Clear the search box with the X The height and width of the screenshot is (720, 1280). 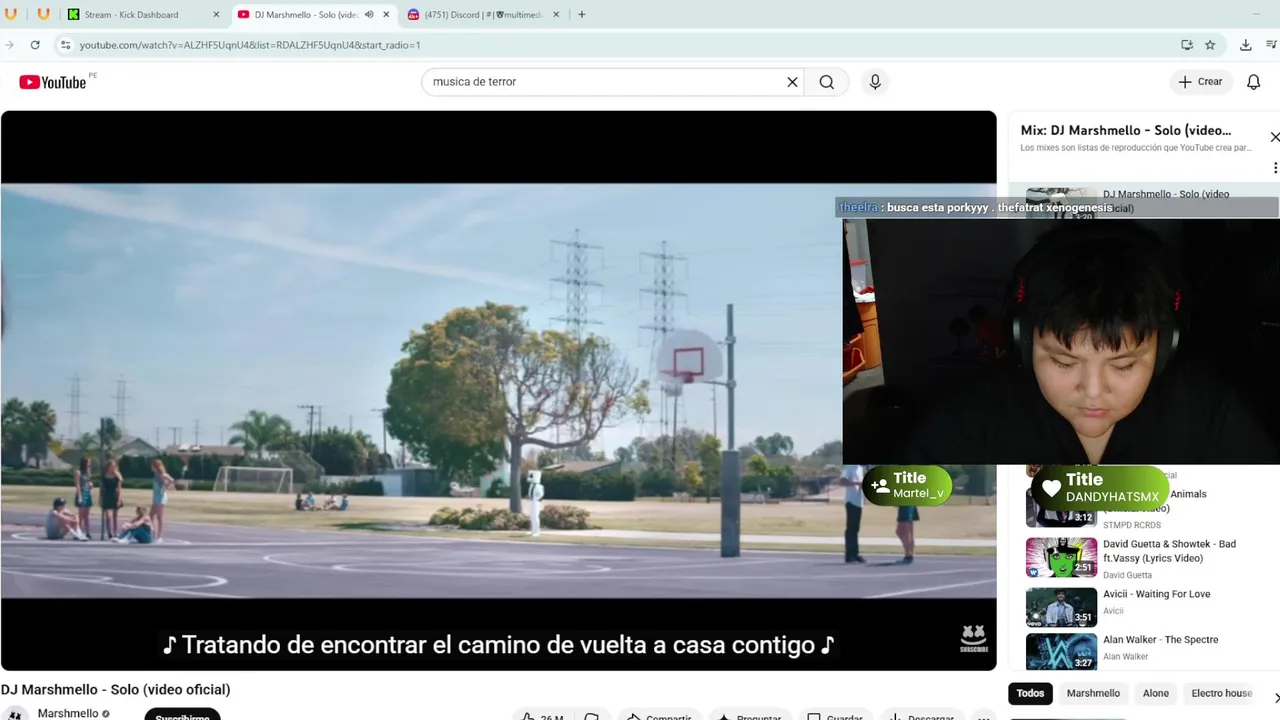click(792, 82)
